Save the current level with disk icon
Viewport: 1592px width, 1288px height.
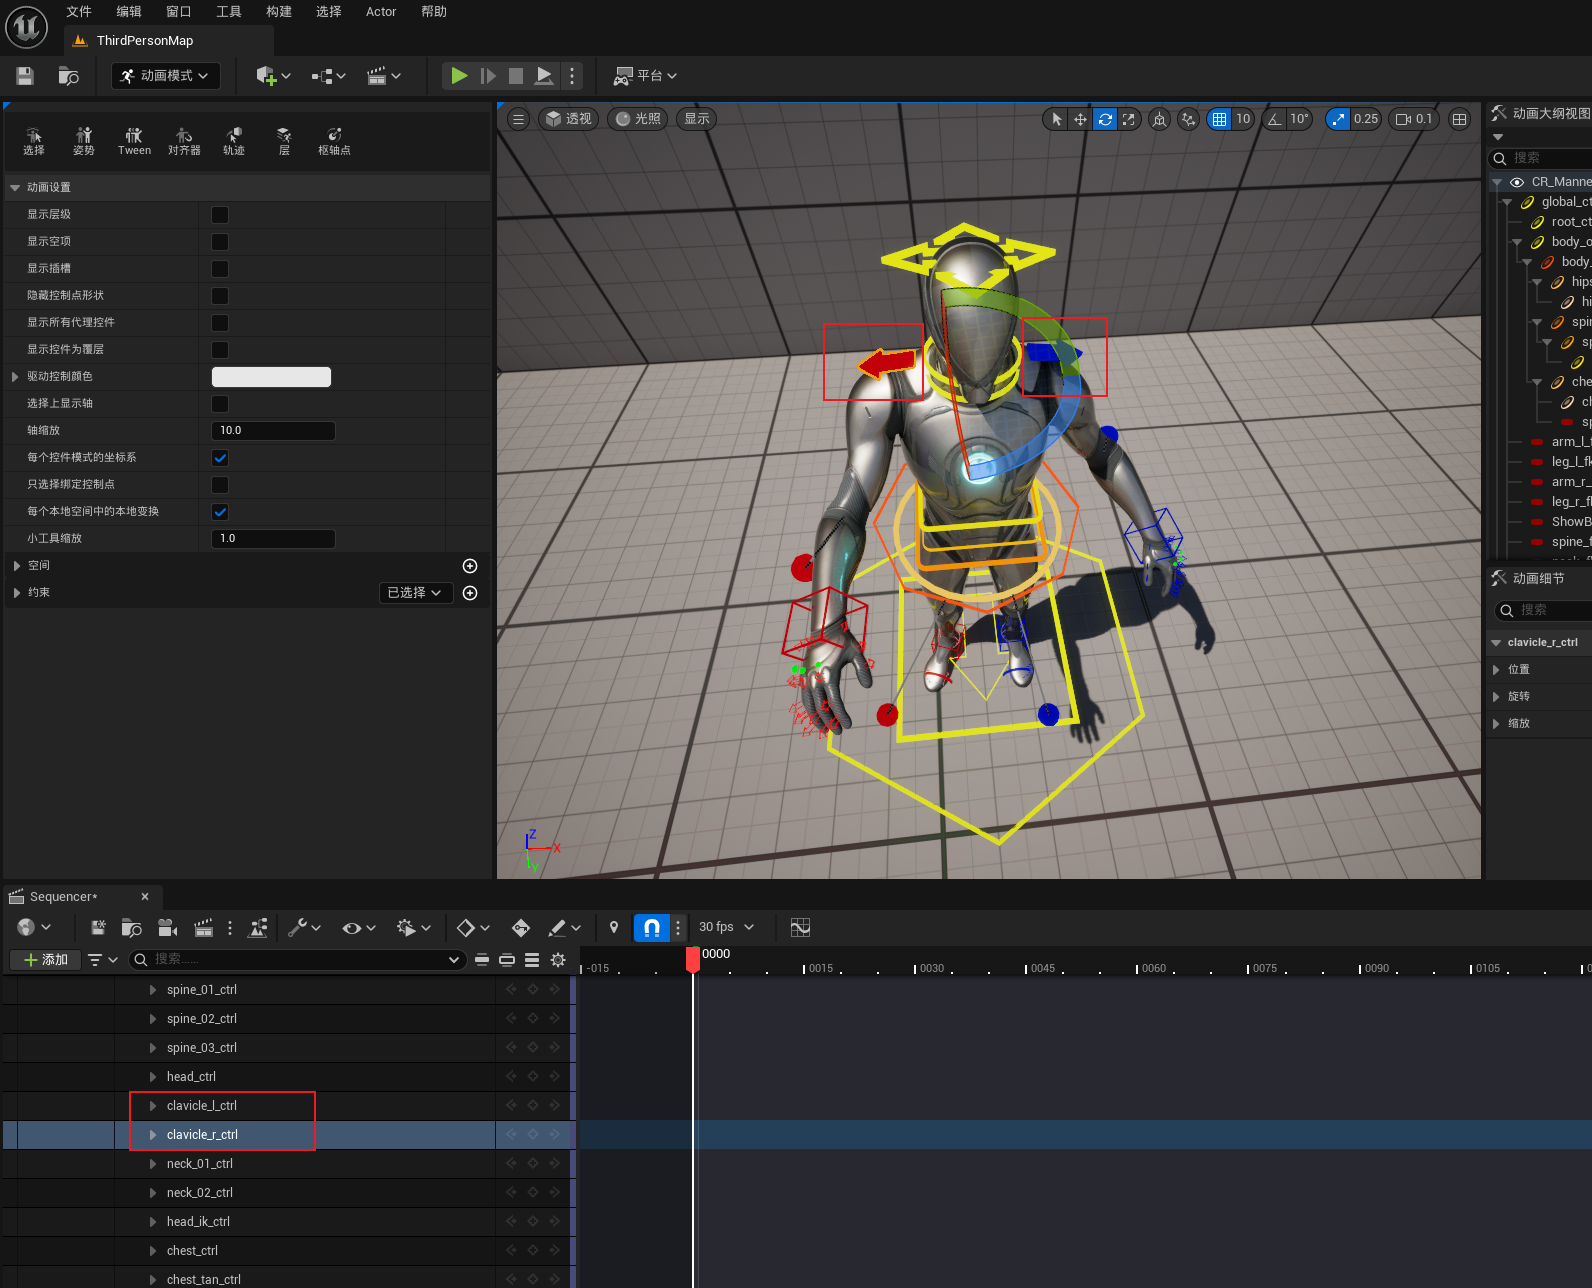point(25,76)
